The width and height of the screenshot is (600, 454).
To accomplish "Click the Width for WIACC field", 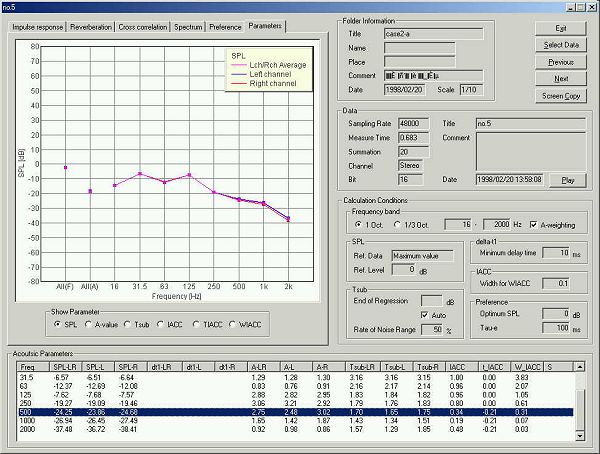I will 556,283.
